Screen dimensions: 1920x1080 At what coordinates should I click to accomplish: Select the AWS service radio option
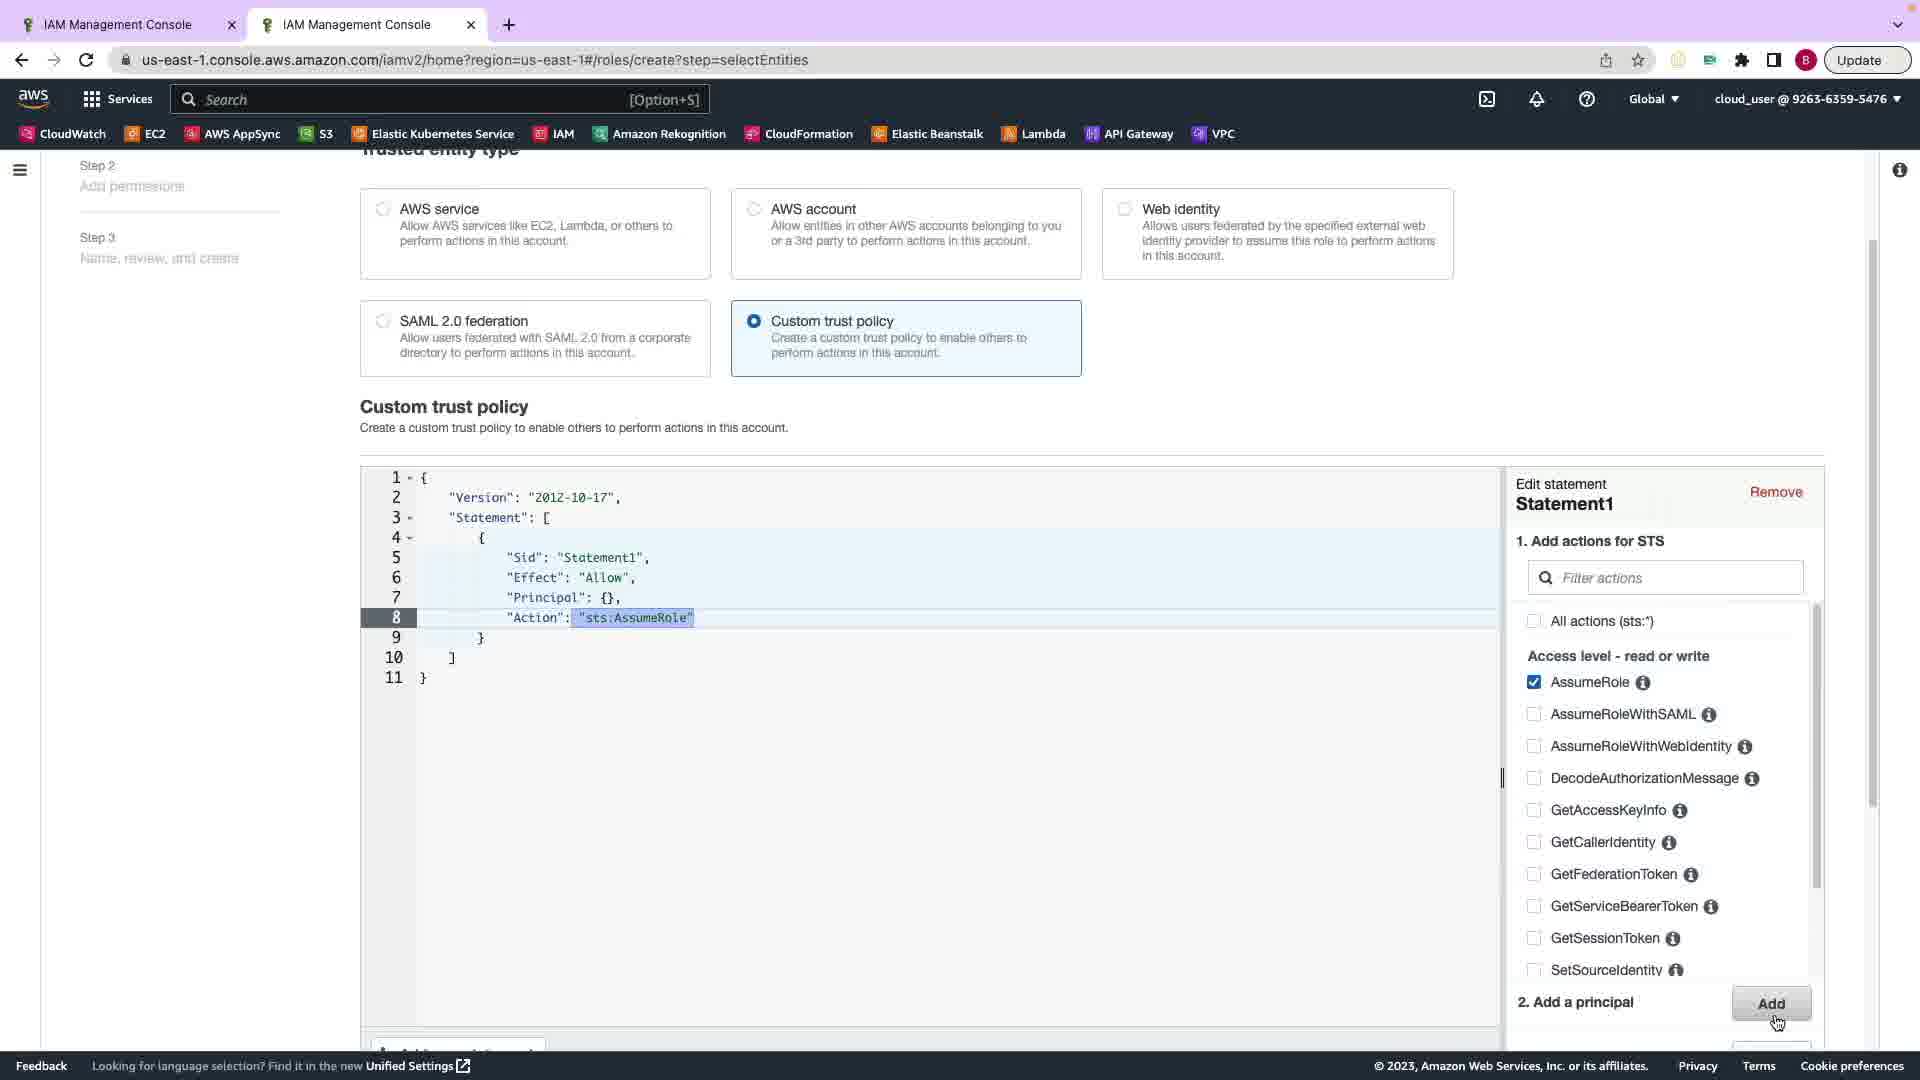click(x=383, y=209)
